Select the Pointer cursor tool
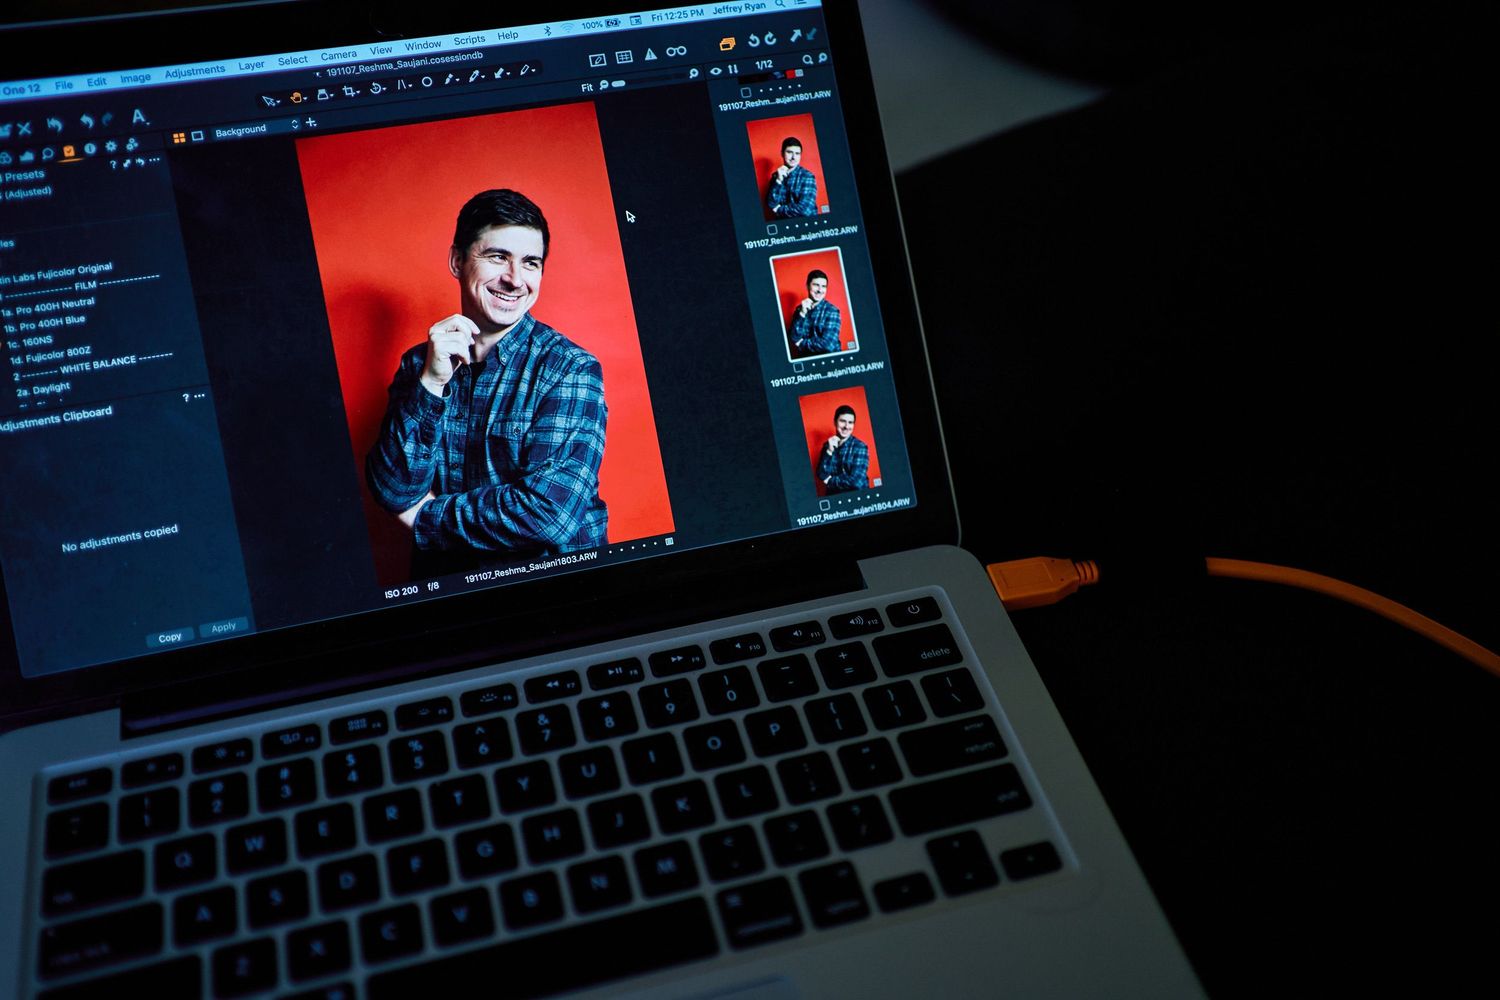The height and width of the screenshot is (1000, 1500). pos(268,101)
